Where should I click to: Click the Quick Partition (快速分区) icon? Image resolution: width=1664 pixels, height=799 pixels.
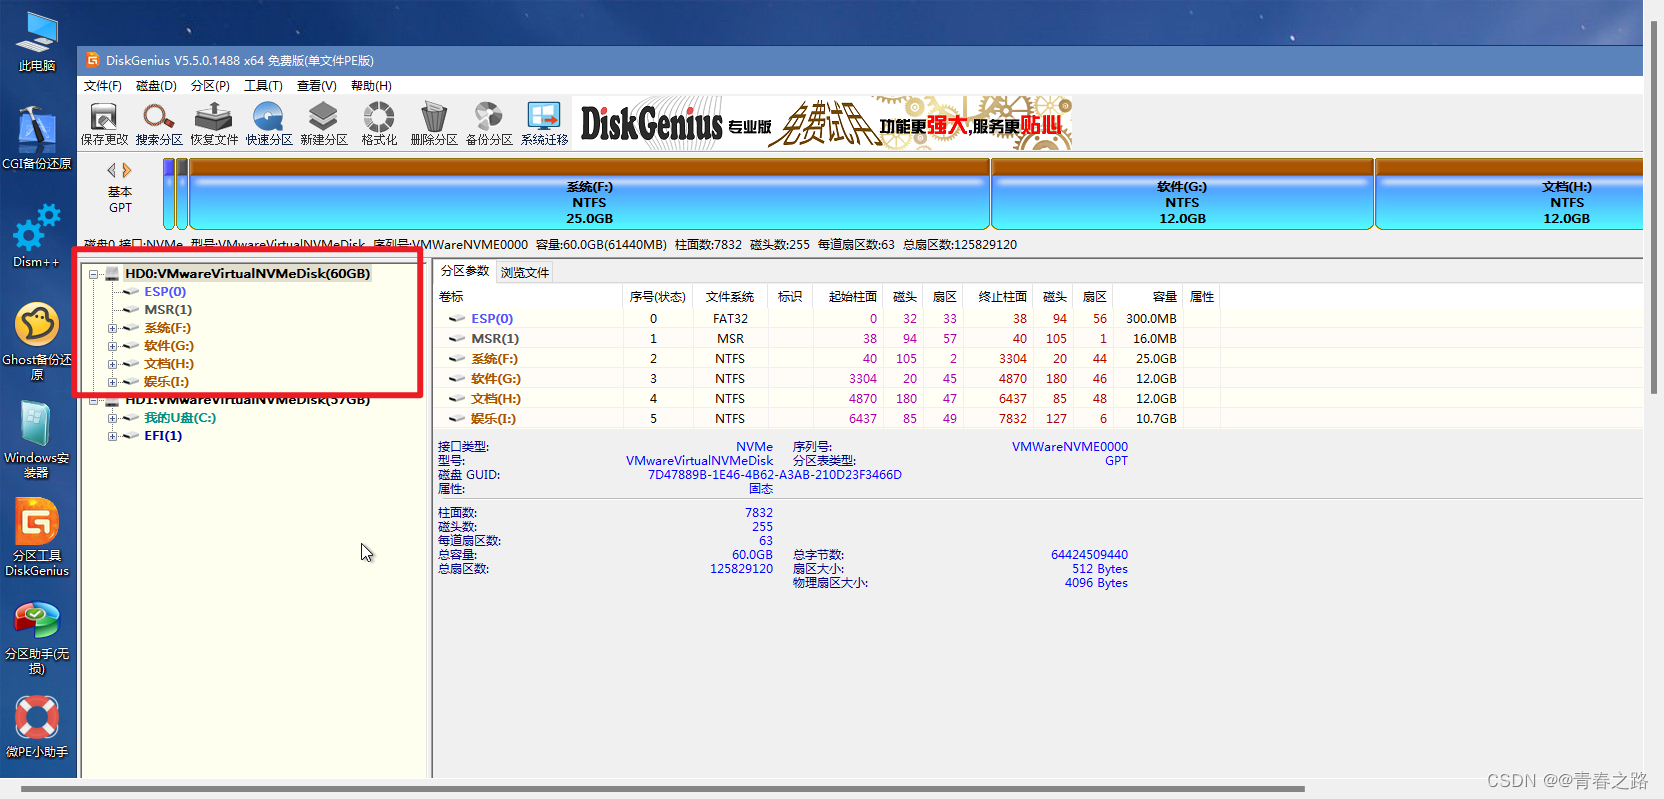point(269,124)
